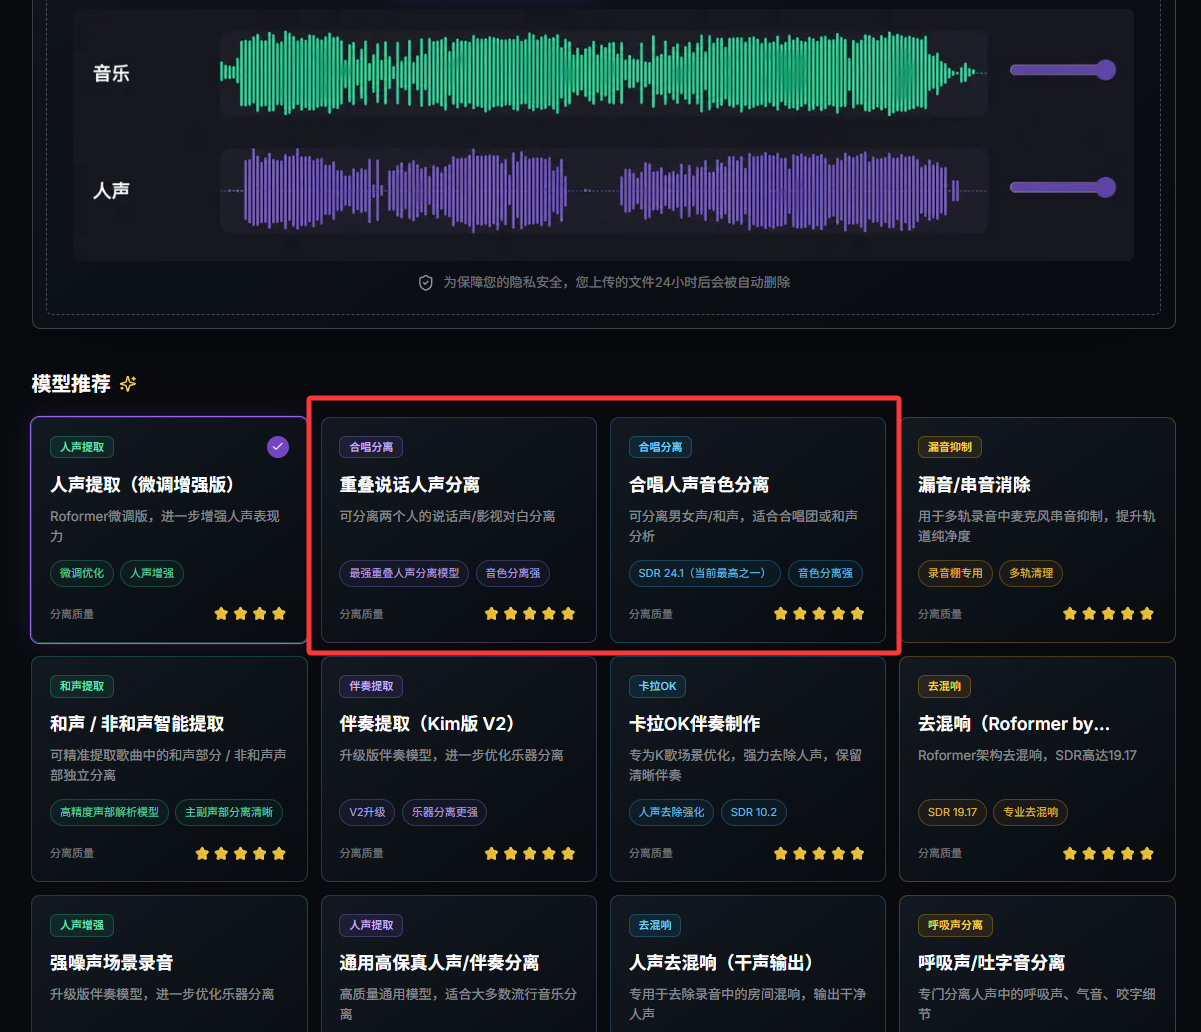The height and width of the screenshot is (1032, 1201).
Task: Click the 人声增强 pill on 人声提取 card
Action: click(152, 573)
